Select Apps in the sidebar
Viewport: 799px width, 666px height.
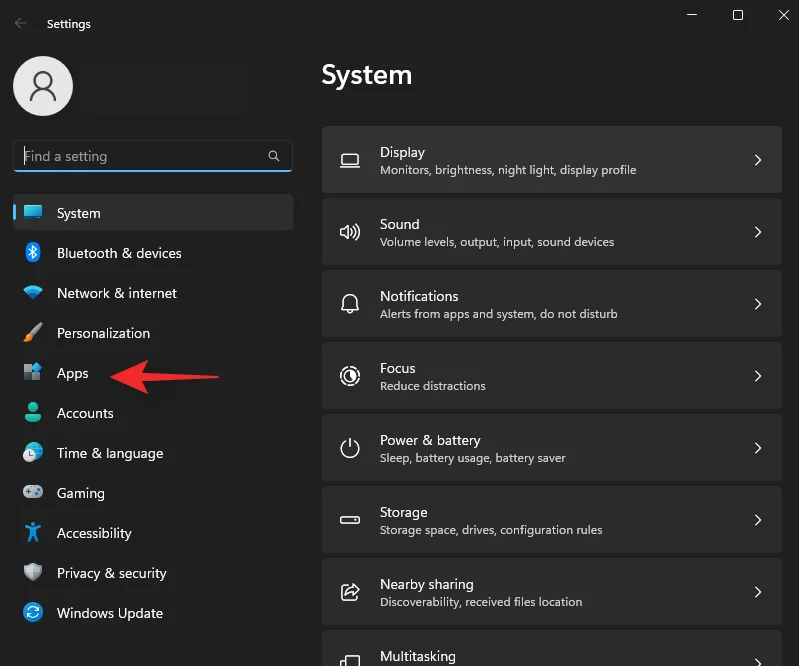point(153,373)
